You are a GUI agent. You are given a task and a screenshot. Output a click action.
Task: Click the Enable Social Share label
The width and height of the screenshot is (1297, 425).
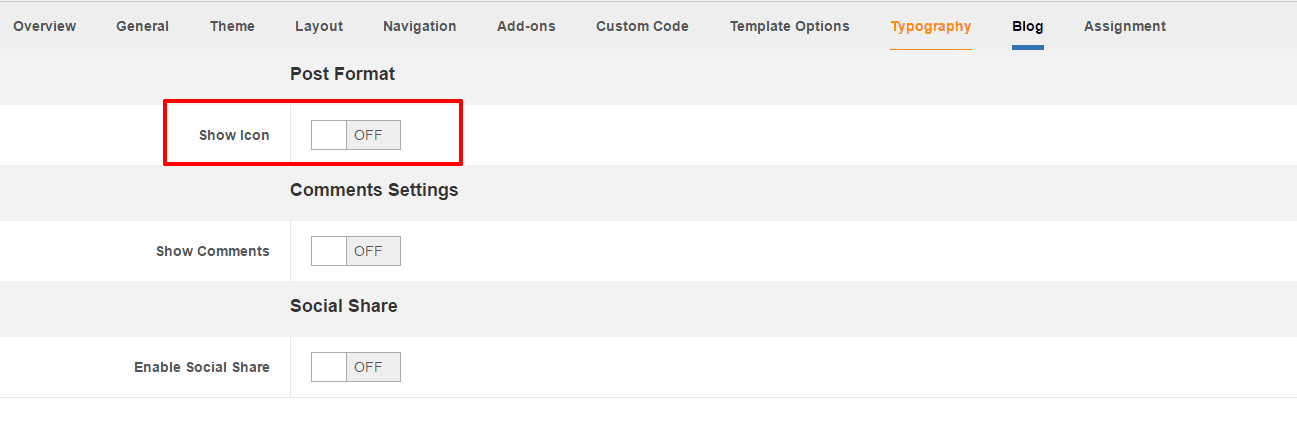pos(201,367)
